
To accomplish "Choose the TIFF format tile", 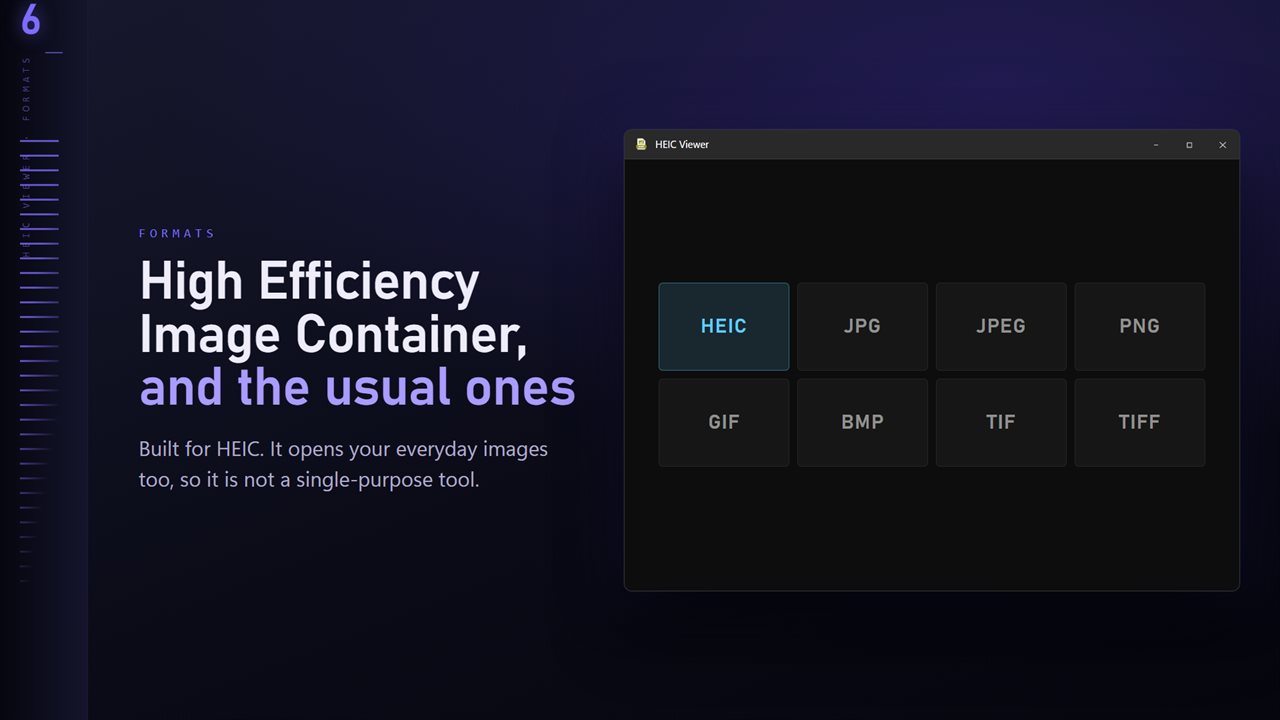I will tap(1140, 422).
